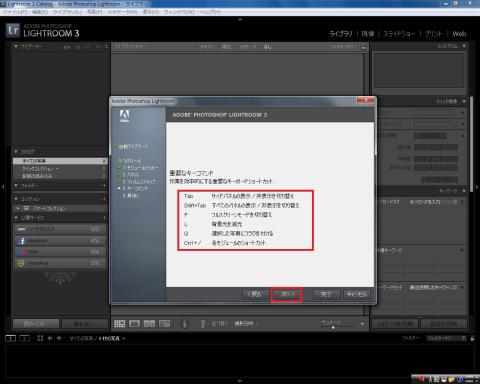Toggle the filmstrip filter switch
This screenshot has height=384, width=480.
point(472,339)
